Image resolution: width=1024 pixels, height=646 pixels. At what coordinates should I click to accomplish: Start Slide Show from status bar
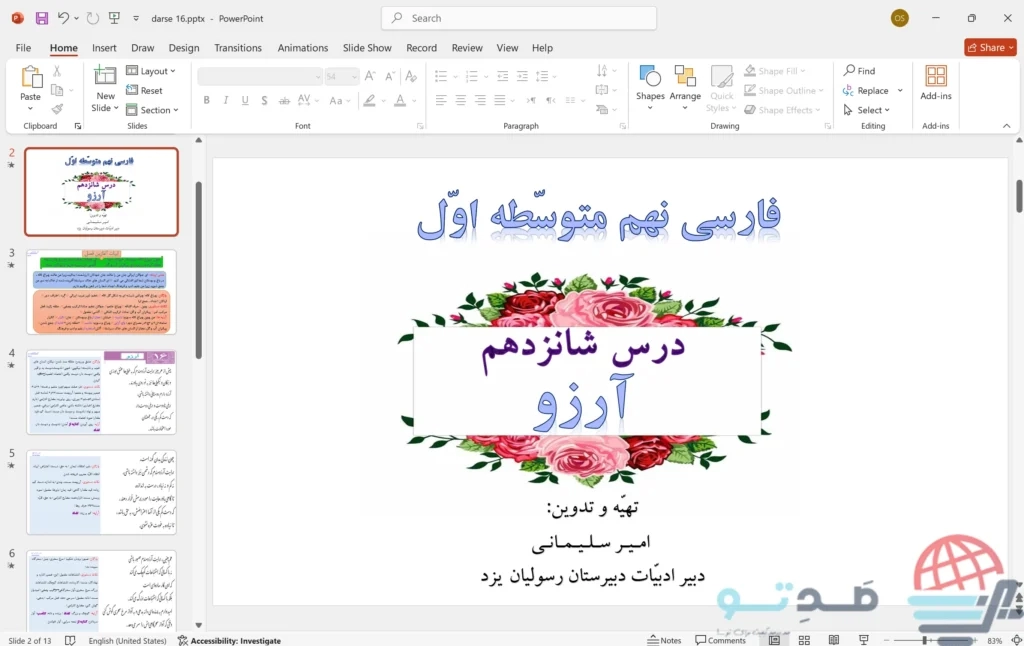(863, 640)
